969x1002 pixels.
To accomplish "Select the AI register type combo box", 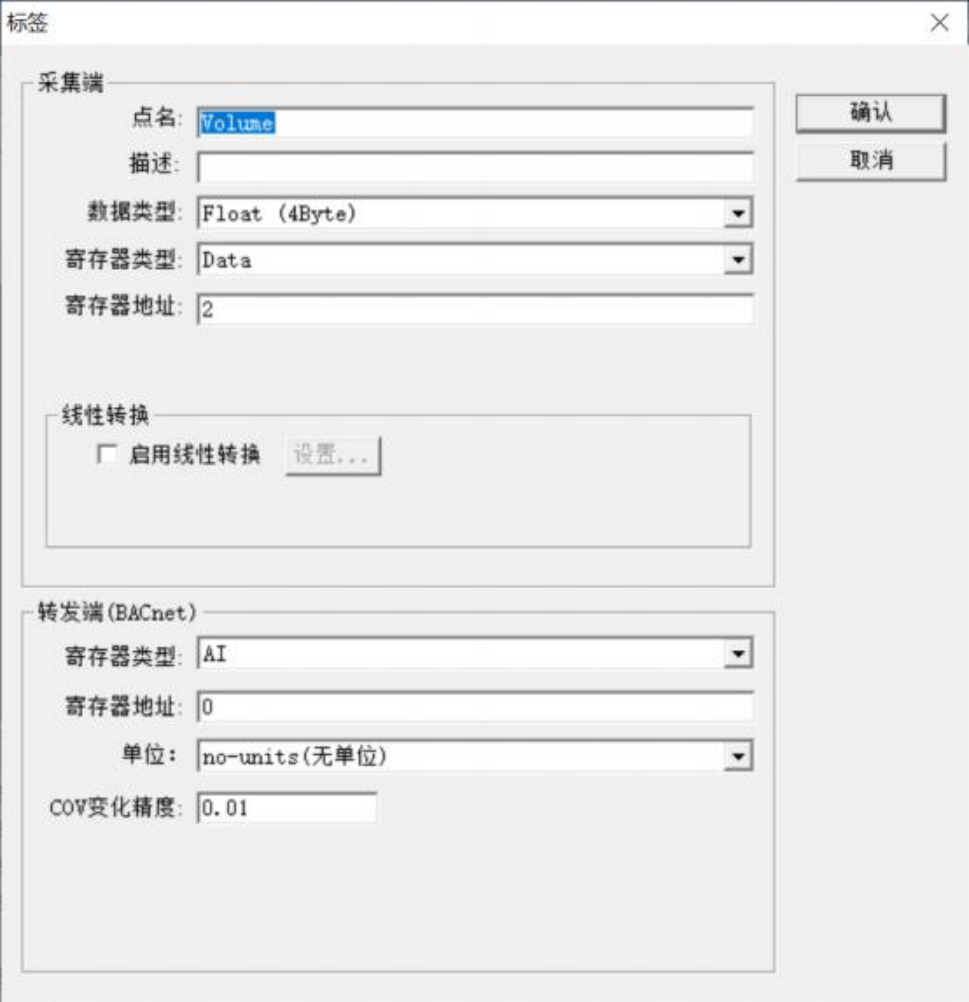I will 476,654.
